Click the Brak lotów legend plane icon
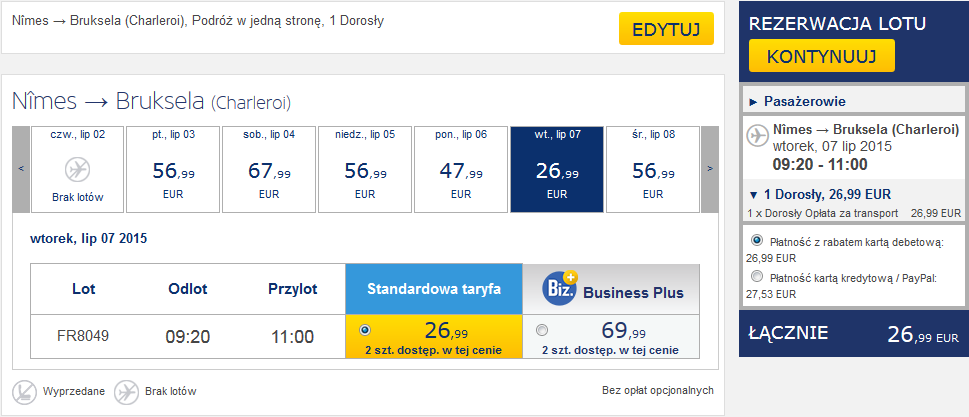This screenshot has width=969, height=417. (x=126, y=391)
